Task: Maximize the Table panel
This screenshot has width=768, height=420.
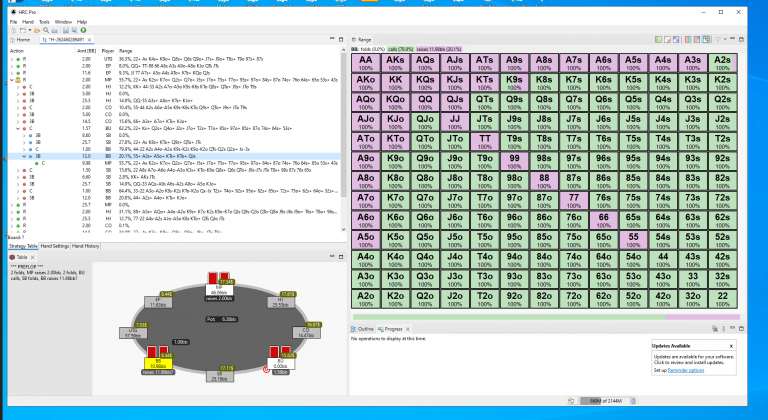Action: pyautogui.click(x=341, y=257)
